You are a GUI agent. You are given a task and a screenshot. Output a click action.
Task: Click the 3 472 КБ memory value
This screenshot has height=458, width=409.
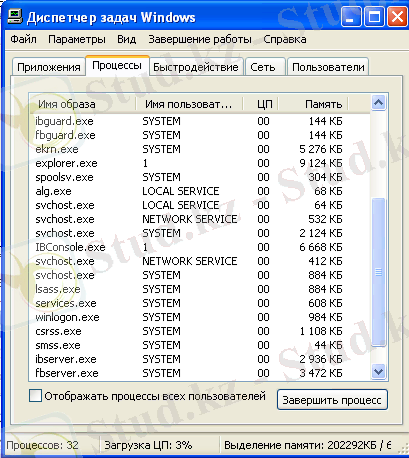[321, 373]
